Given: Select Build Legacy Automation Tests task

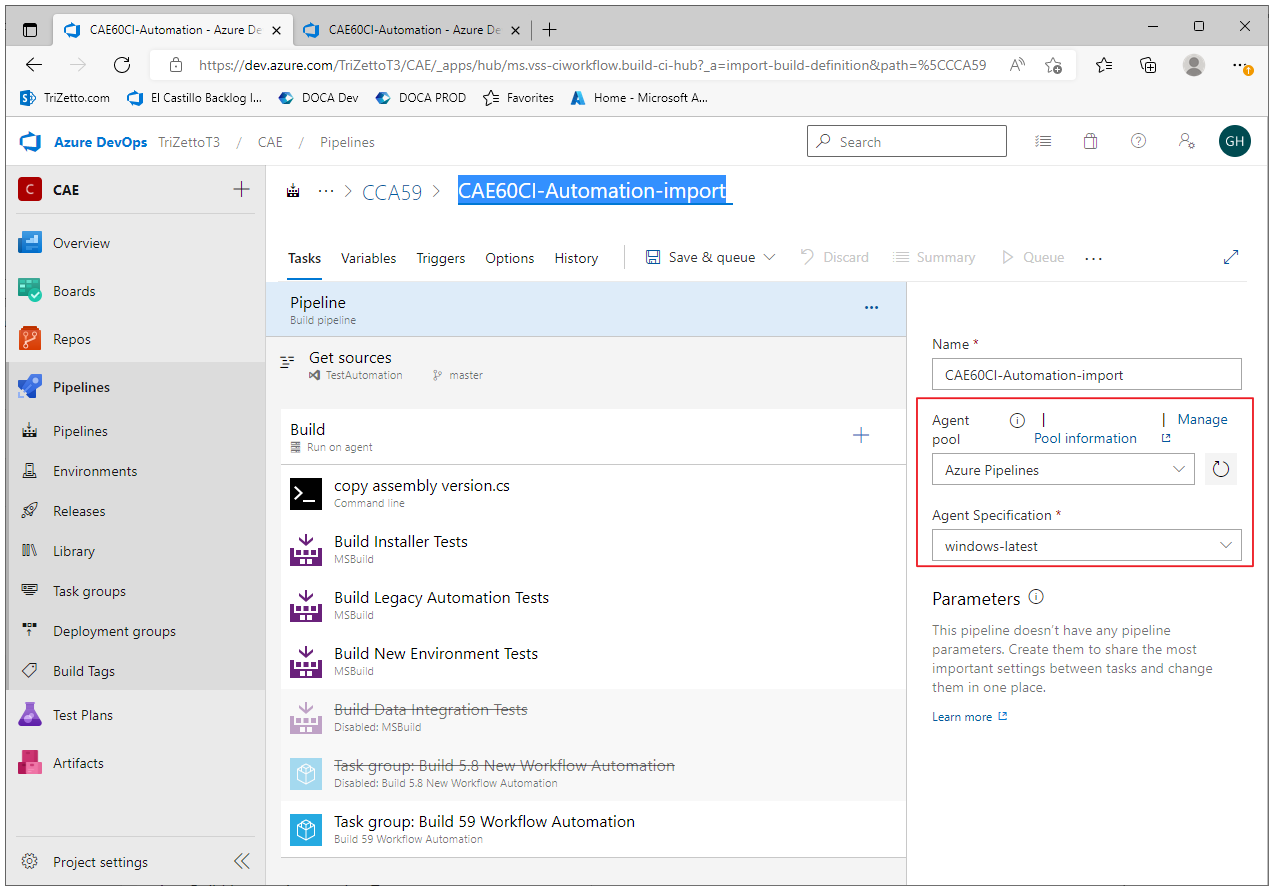Looking at the screenshot, I should pyautogui.click(x=593, y=605).
